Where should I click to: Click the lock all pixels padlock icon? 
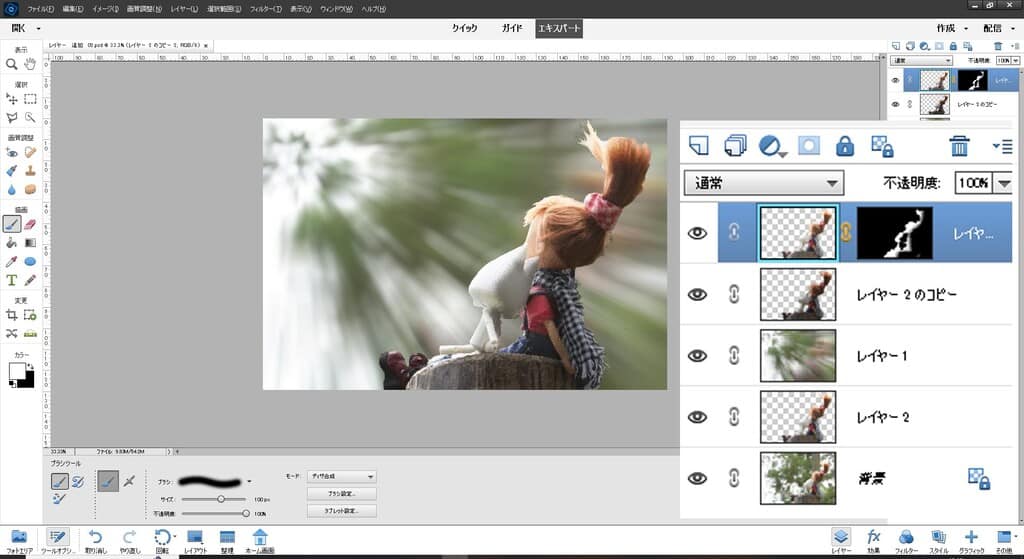point(844,146)
